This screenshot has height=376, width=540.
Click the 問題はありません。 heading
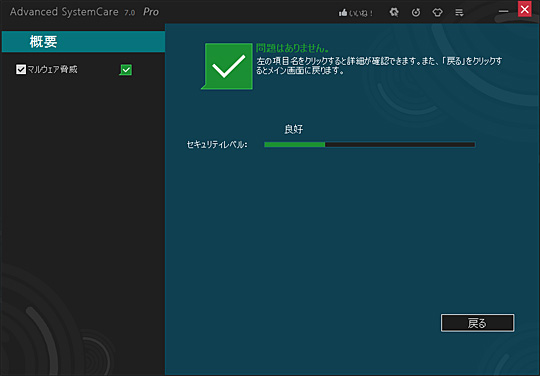click(292, 48)
